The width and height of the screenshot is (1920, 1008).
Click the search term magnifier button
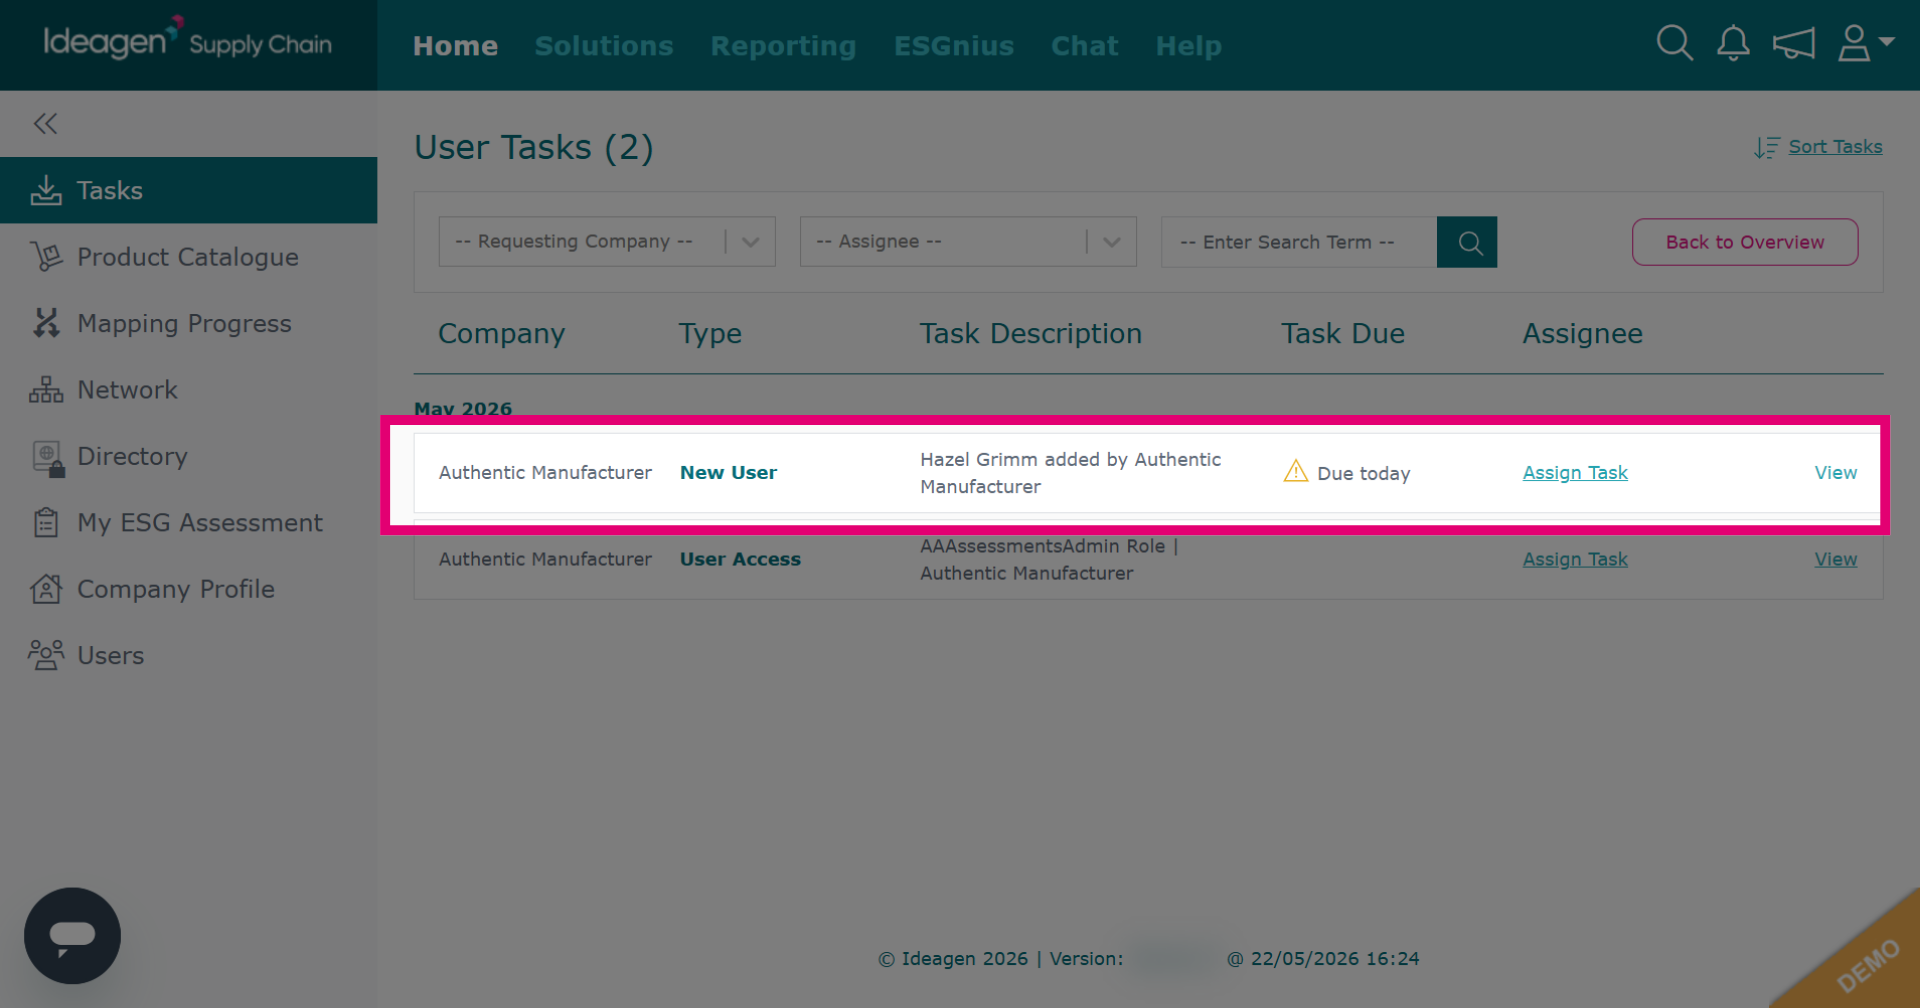point(1467,242)
